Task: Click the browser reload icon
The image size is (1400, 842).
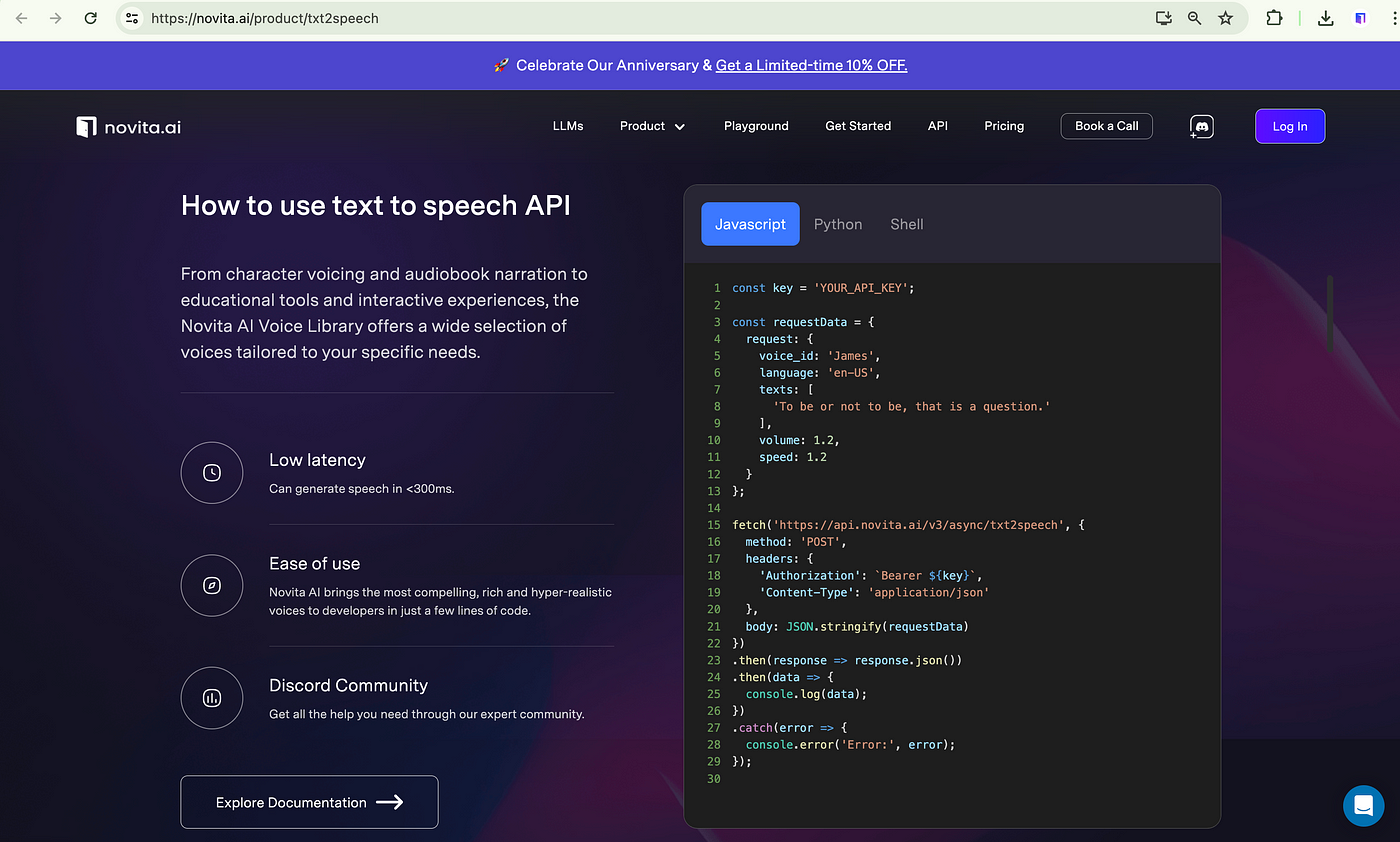Action: (90, 18)
